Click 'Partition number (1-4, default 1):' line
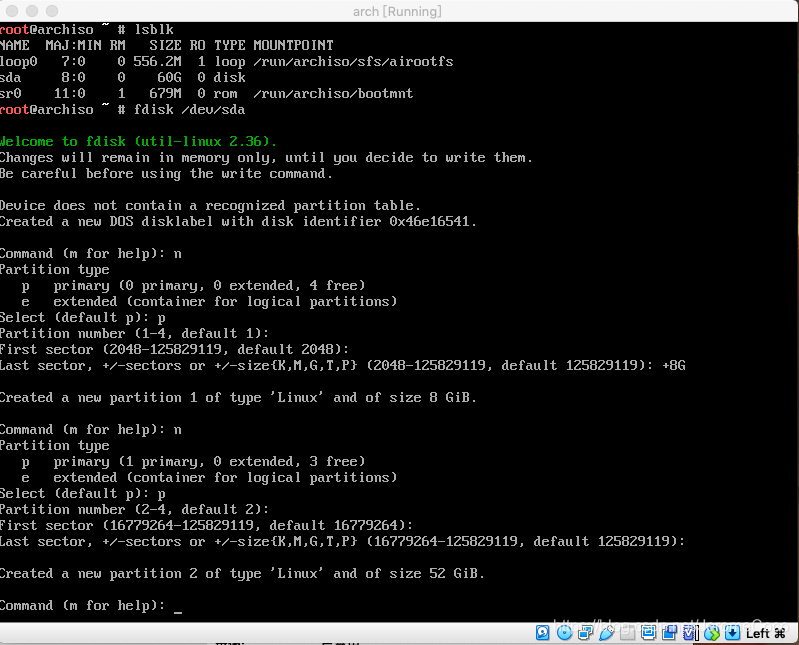Viewport: 799px width, 645px height. [135, 334]
